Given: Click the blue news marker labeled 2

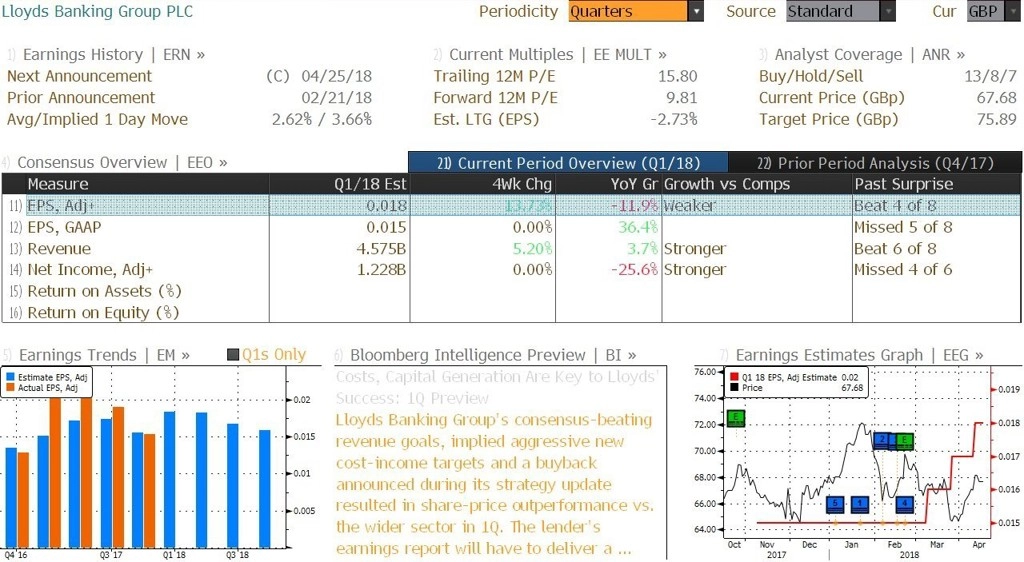Looking at the screenshot, I should (882, 440).
